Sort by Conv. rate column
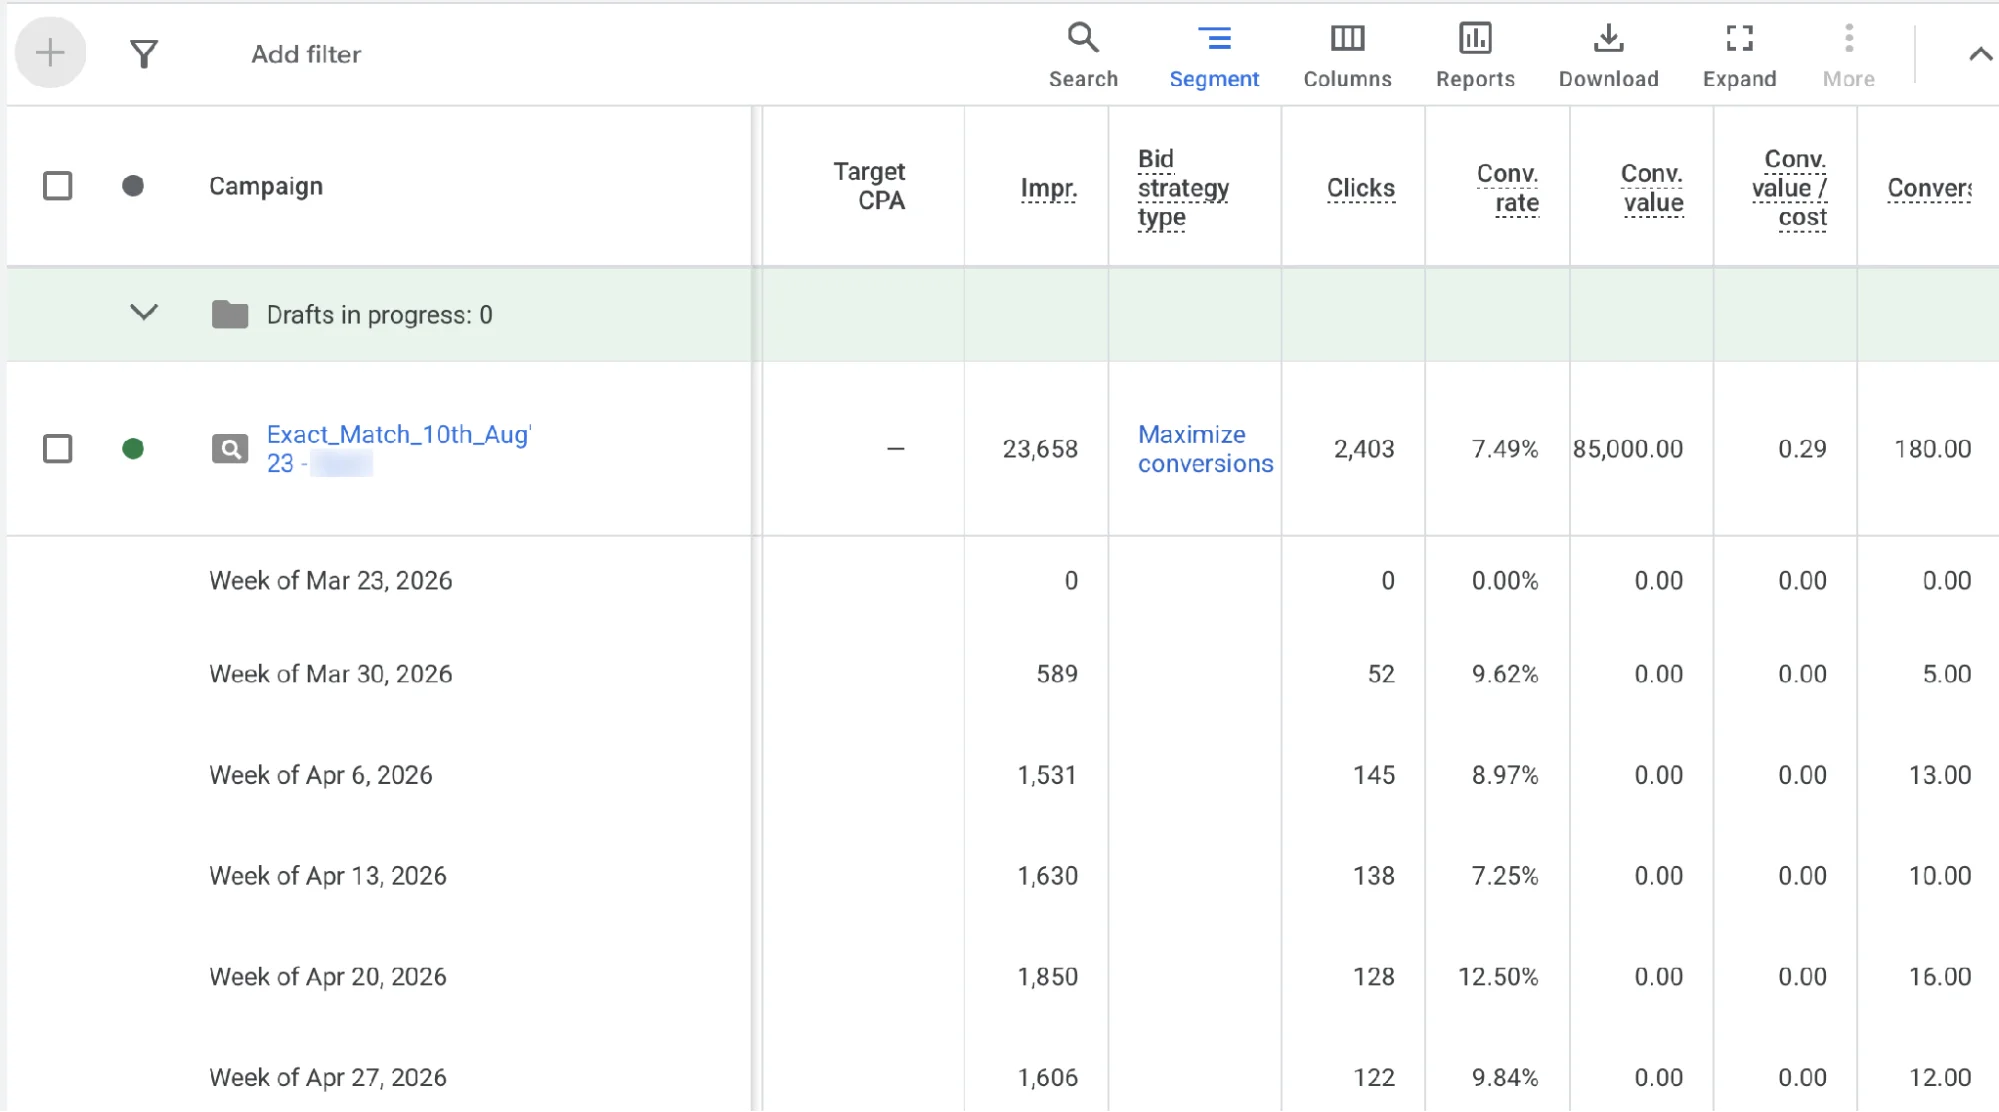 [x=1507, y=188]
